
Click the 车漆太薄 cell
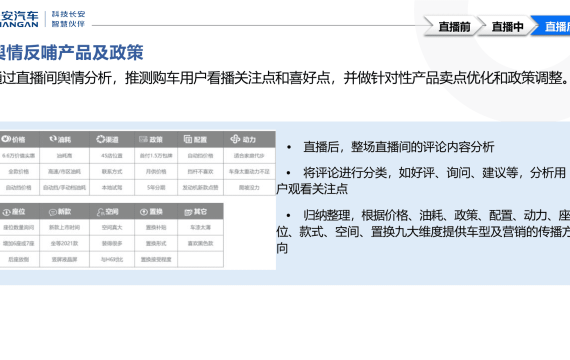click(200, 227)
